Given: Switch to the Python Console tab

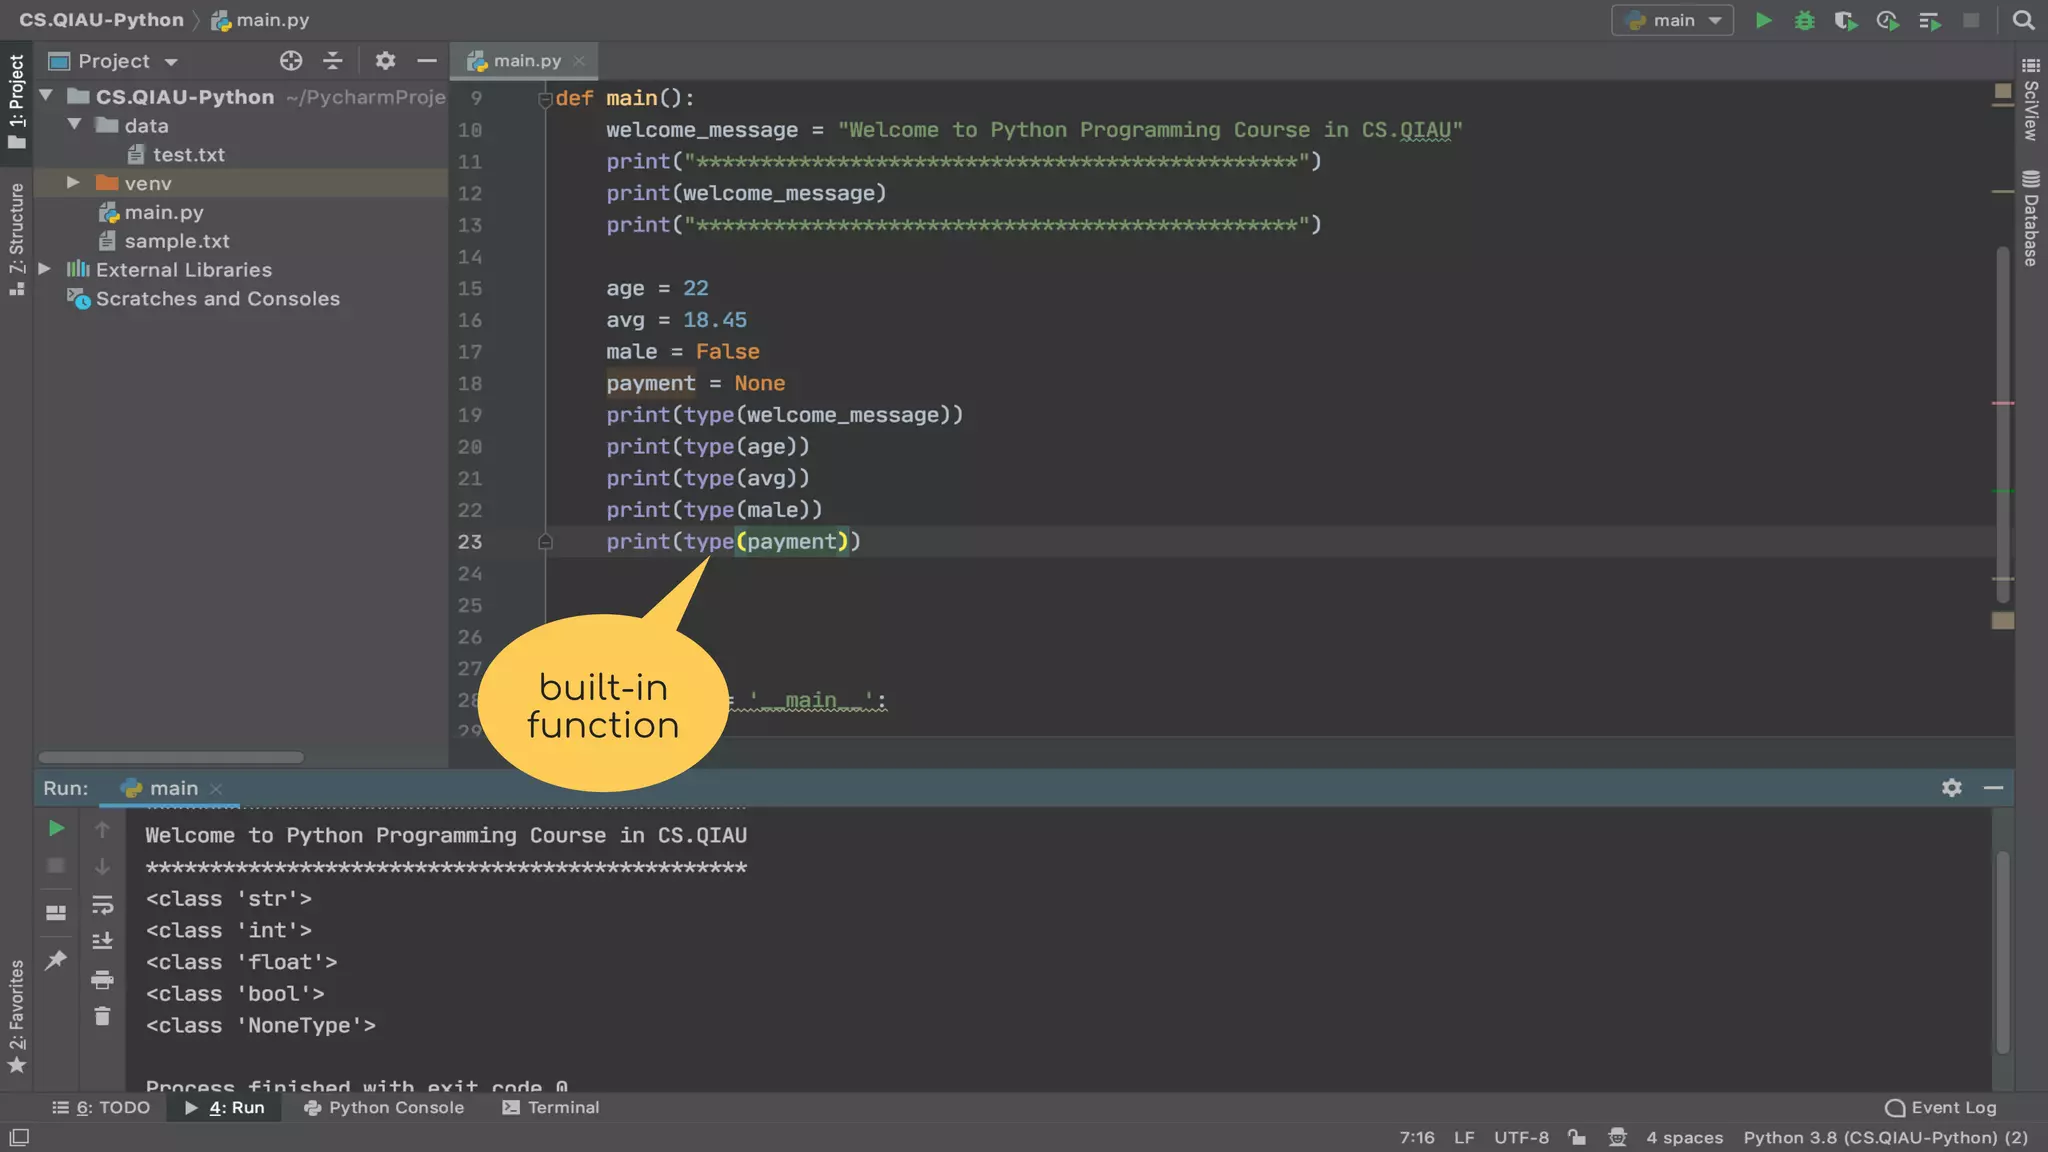Looking at the screenshot, I should click(384, 1107).
